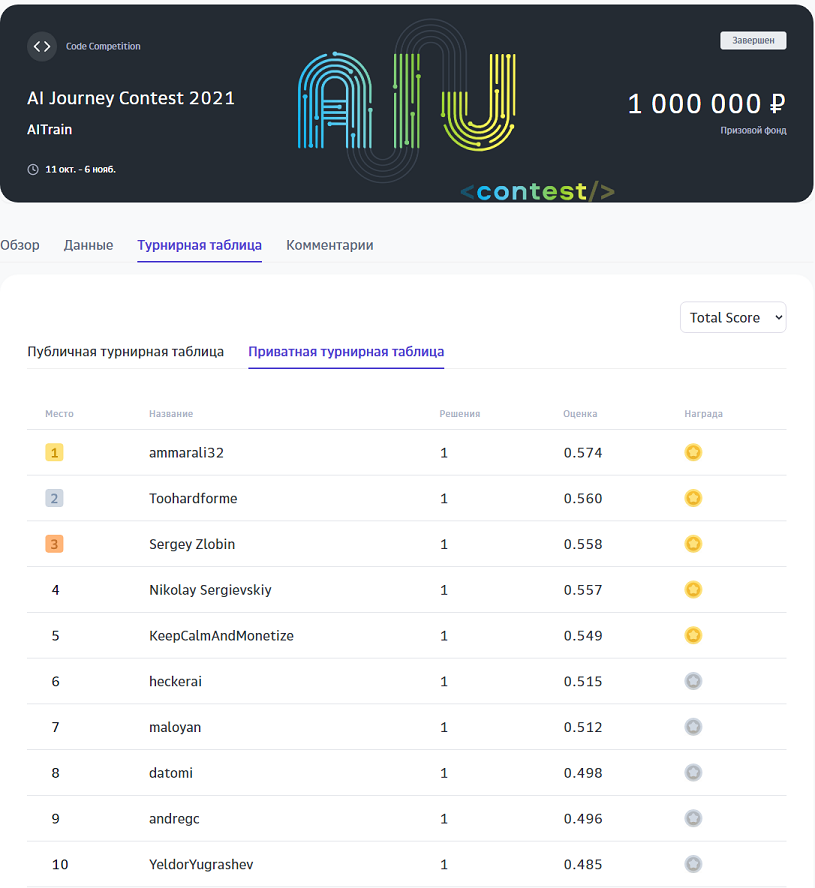Click the score 0.512
Screen dimensions: 815x888
coord(583,727)
